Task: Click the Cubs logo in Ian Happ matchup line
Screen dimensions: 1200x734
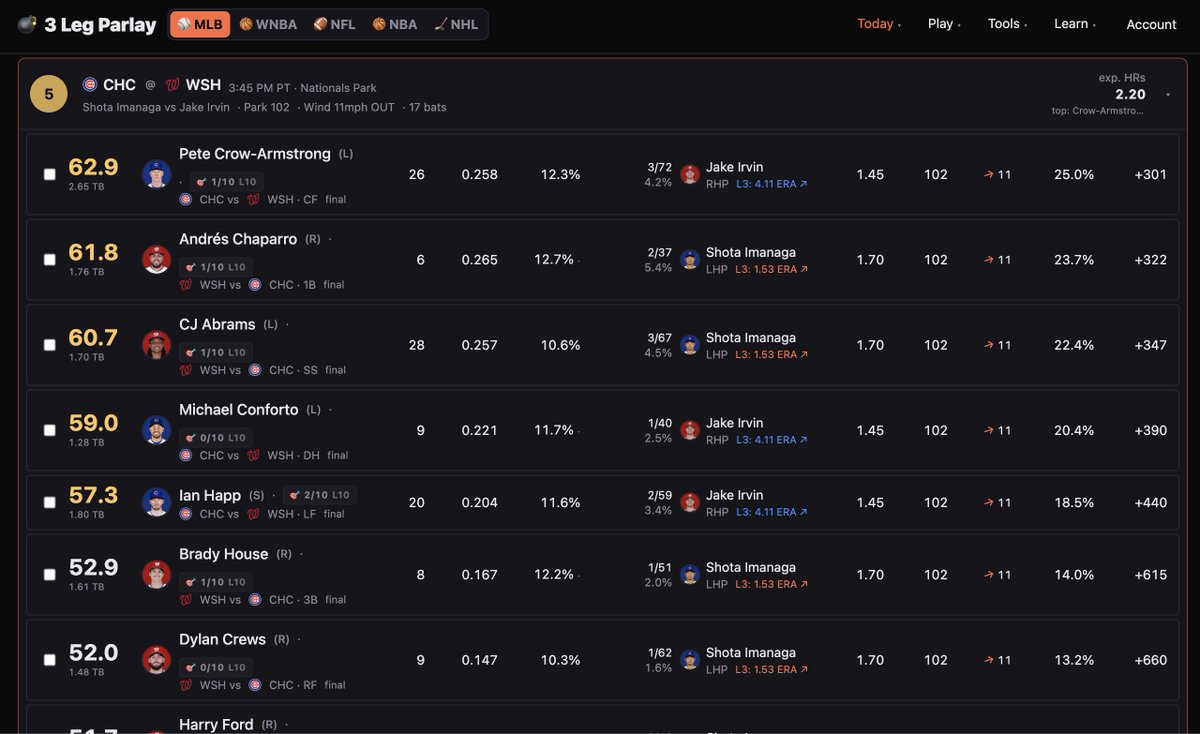Action: tap(186, 514)
